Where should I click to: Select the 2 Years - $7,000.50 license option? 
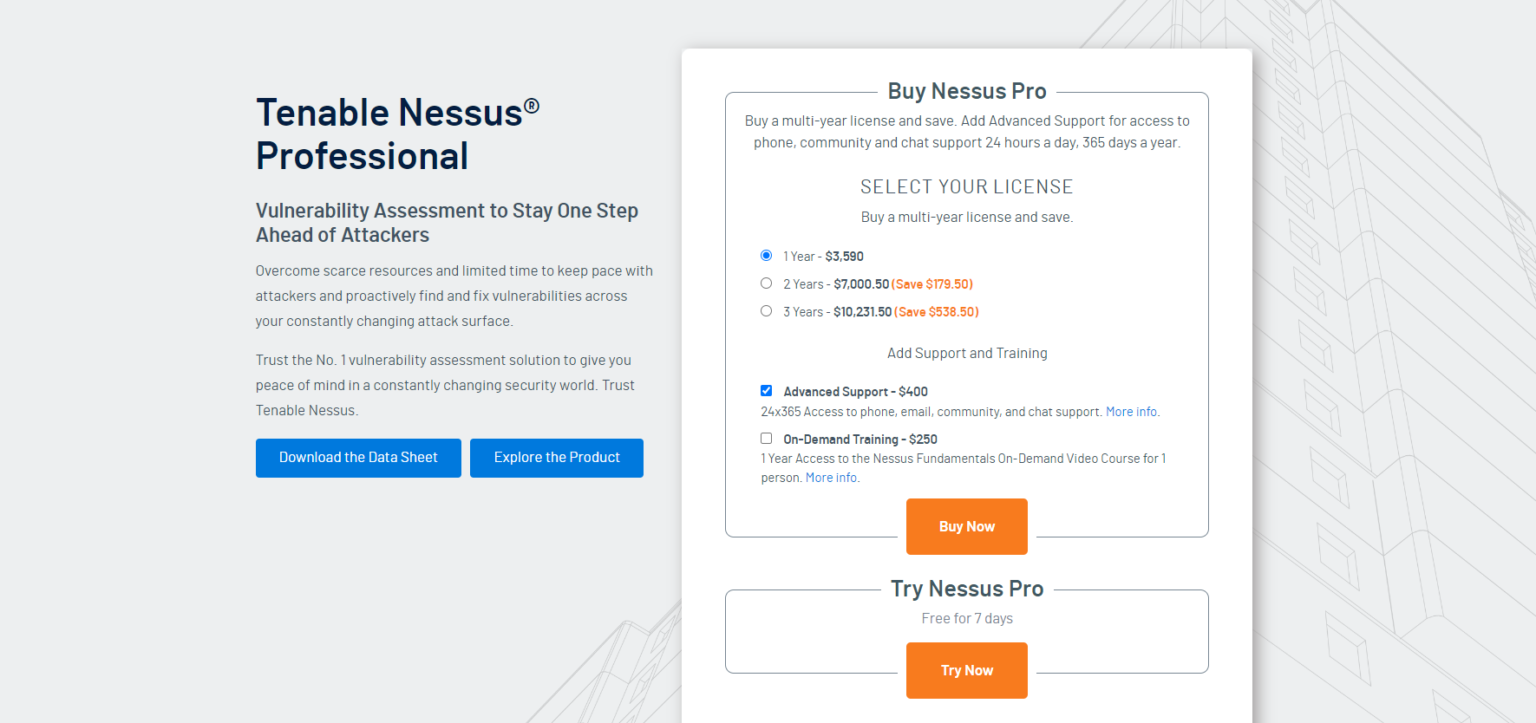pos(766,283)
